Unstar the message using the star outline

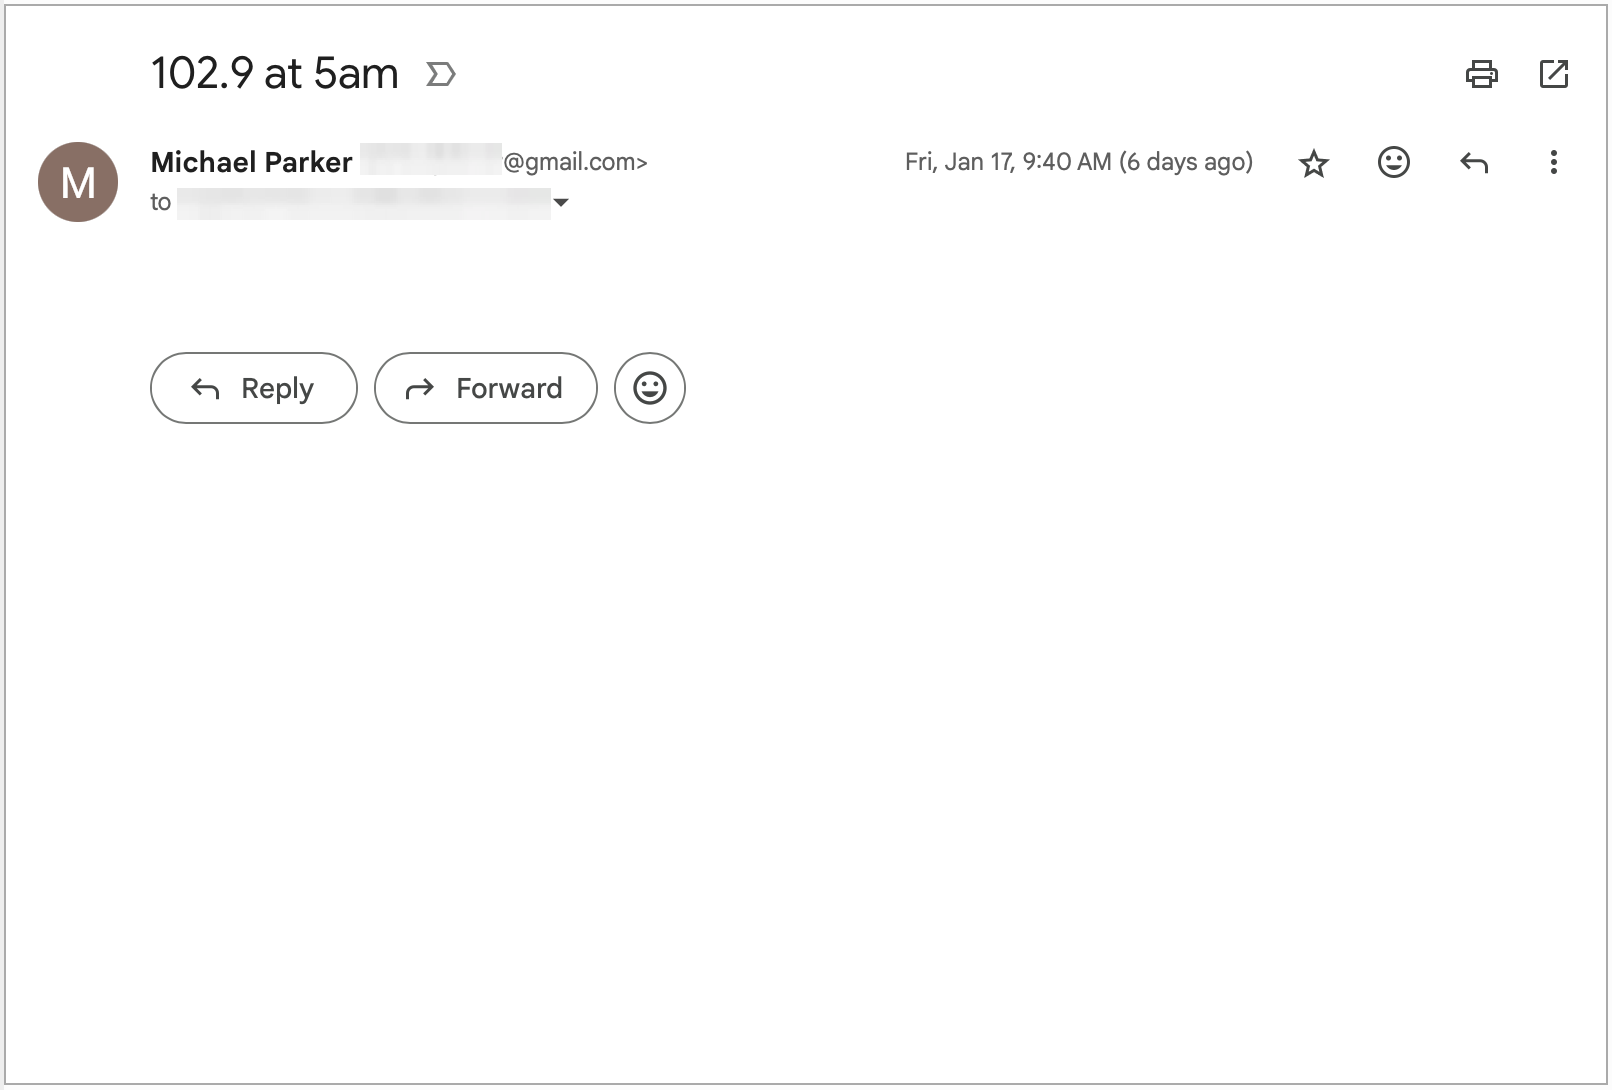tap(1313, 162)
